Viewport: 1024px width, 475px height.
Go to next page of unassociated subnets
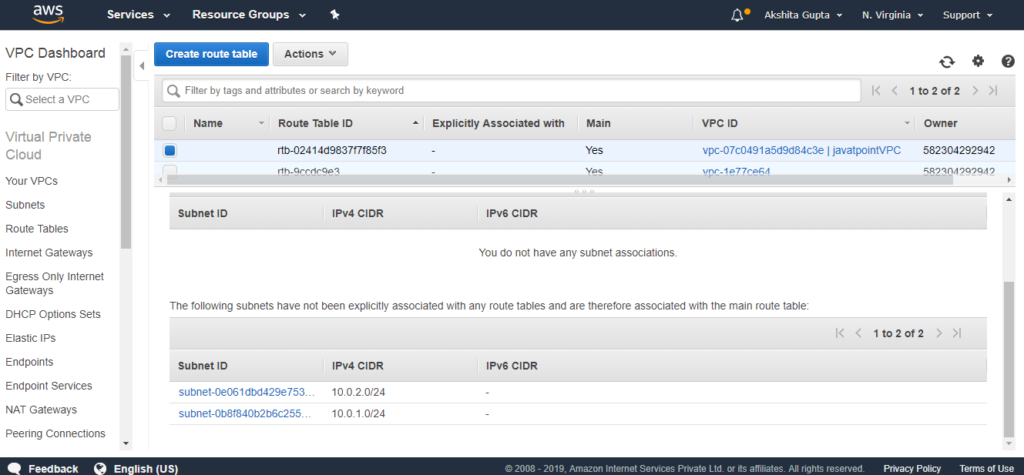point(939,333)
